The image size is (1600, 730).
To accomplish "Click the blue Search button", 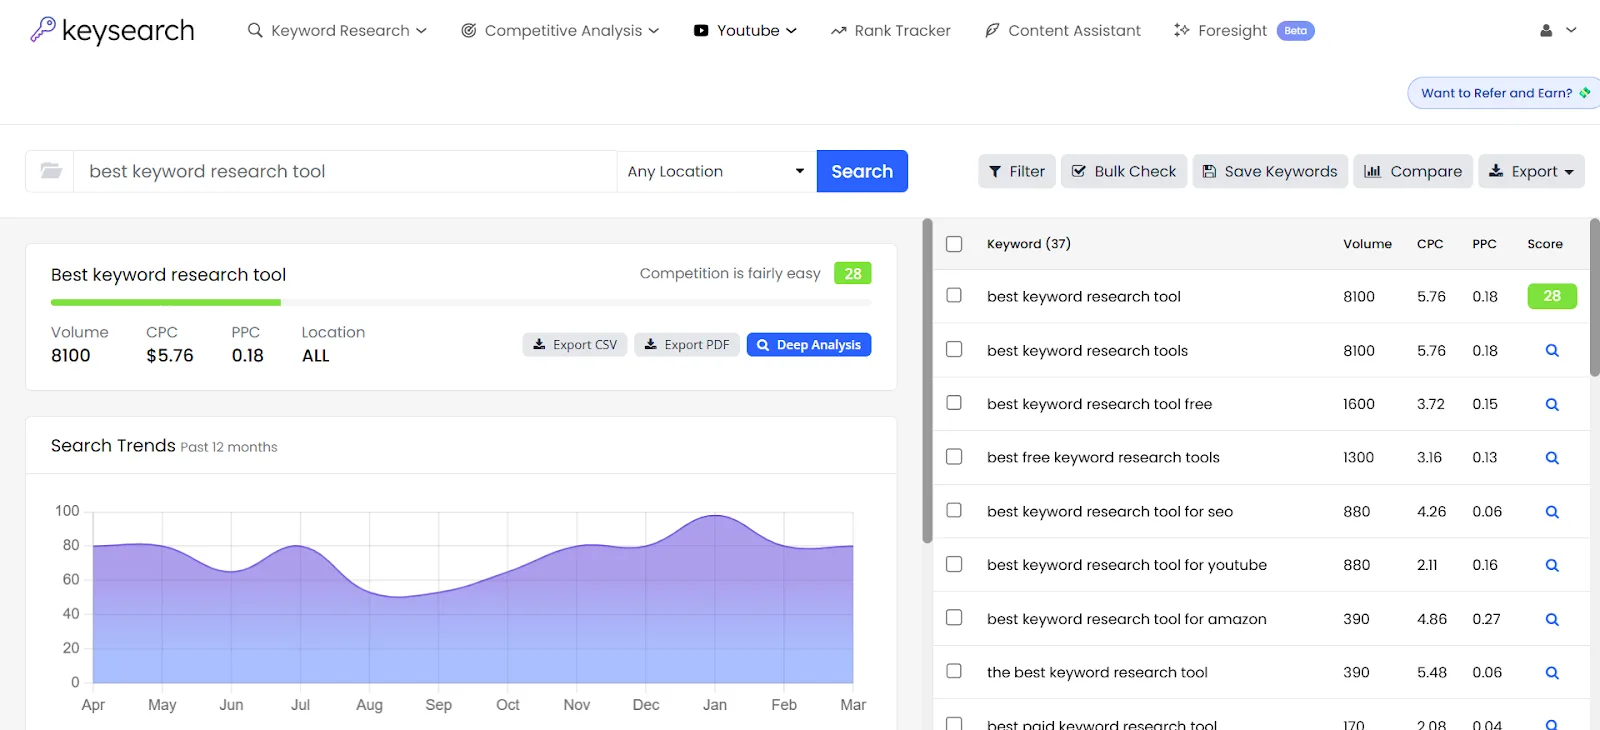I will (862, 171).
